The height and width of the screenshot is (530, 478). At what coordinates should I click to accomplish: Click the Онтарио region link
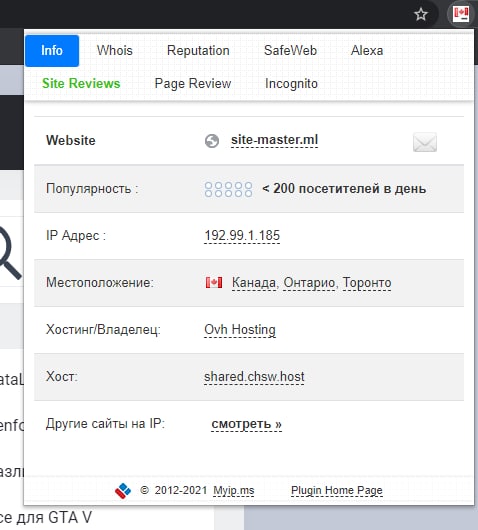309,283
